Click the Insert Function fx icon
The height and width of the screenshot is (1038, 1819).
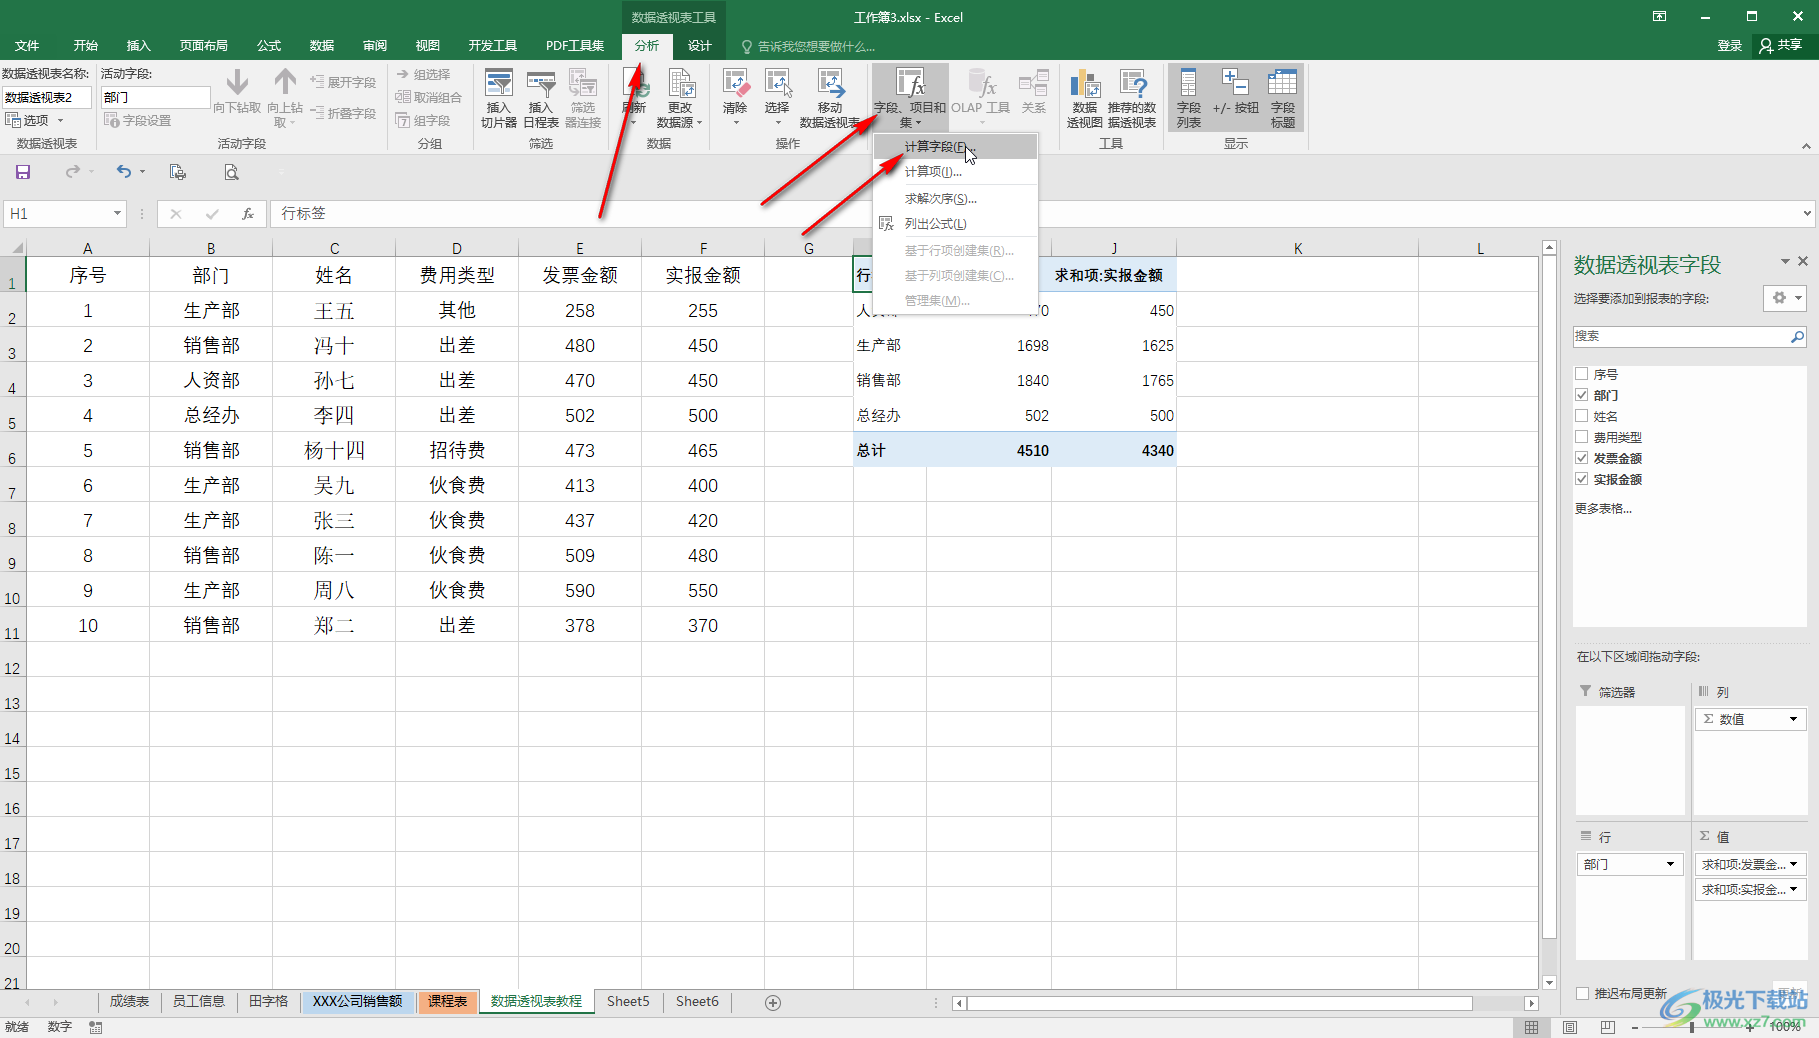[x=248, y=213]
